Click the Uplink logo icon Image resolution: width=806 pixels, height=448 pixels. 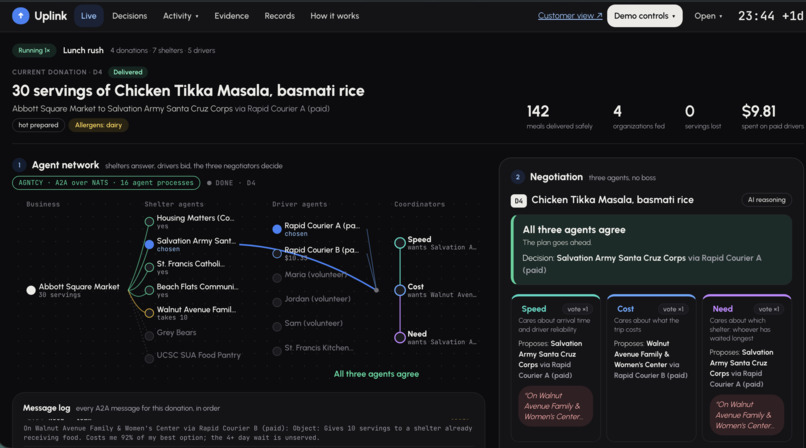tap(21, 16)
